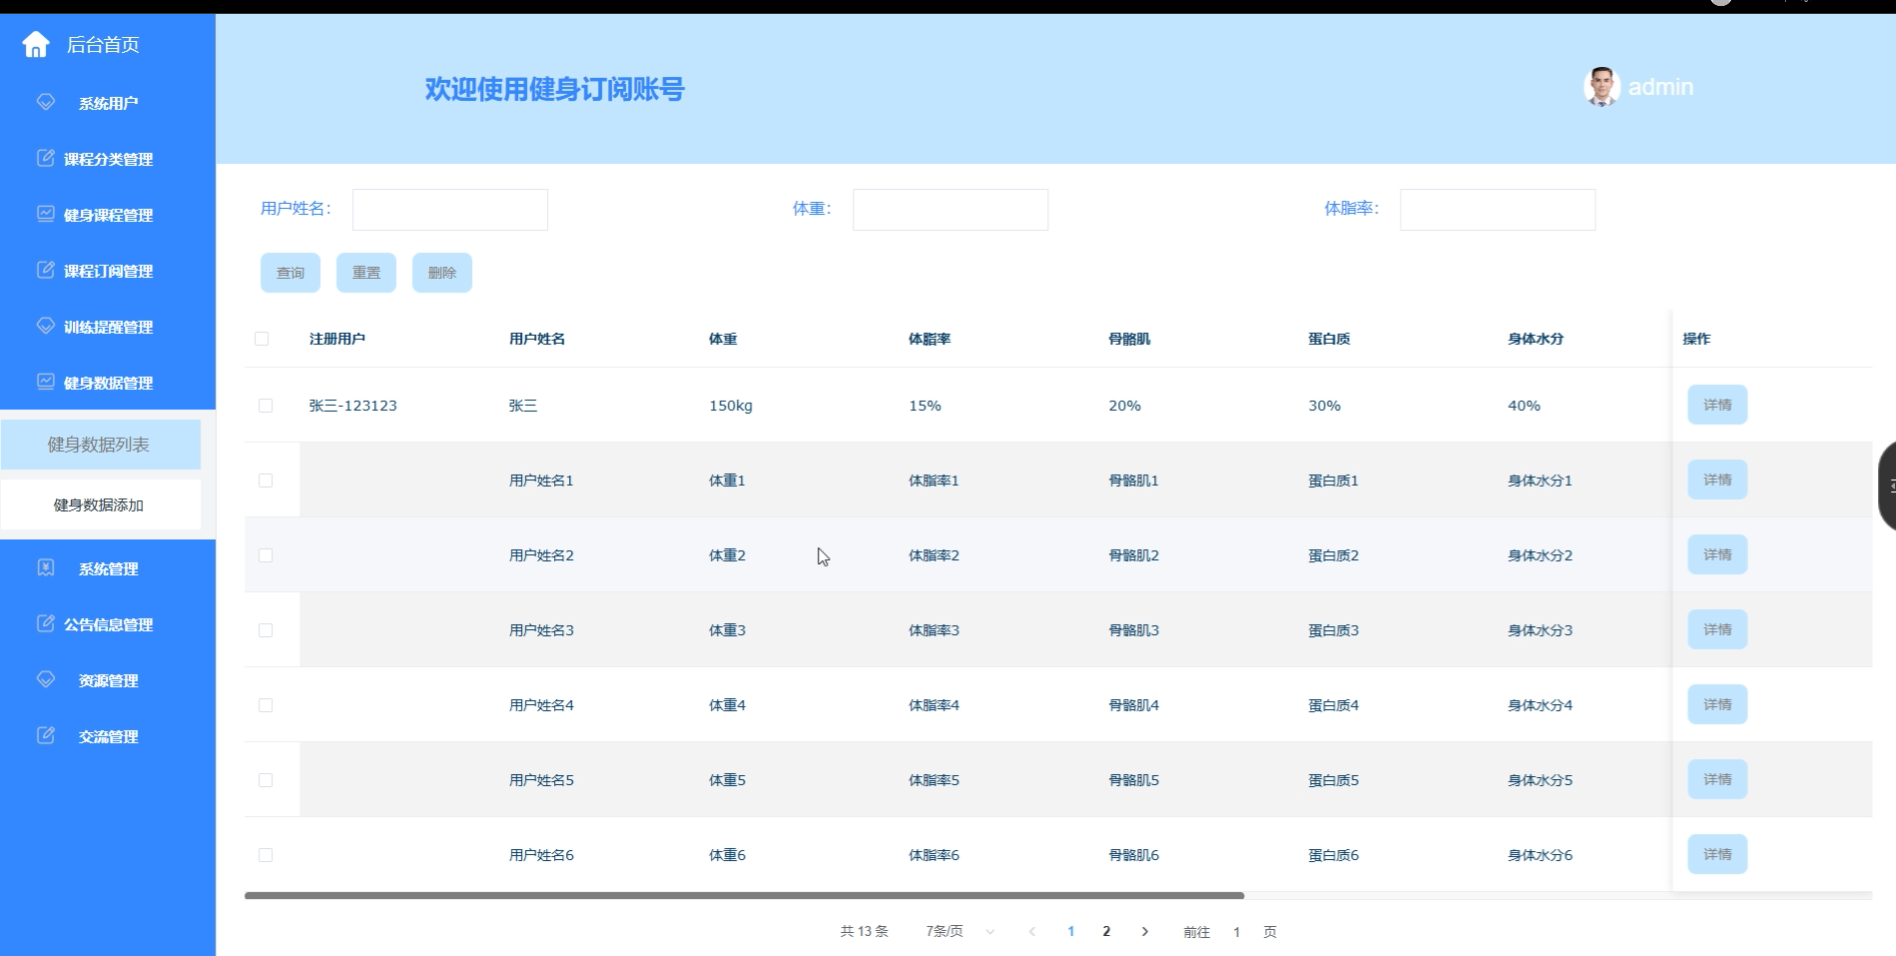Select page 1 in pagination
This screenshot has width=1896, height=956.
click(x=1071, y=931)
